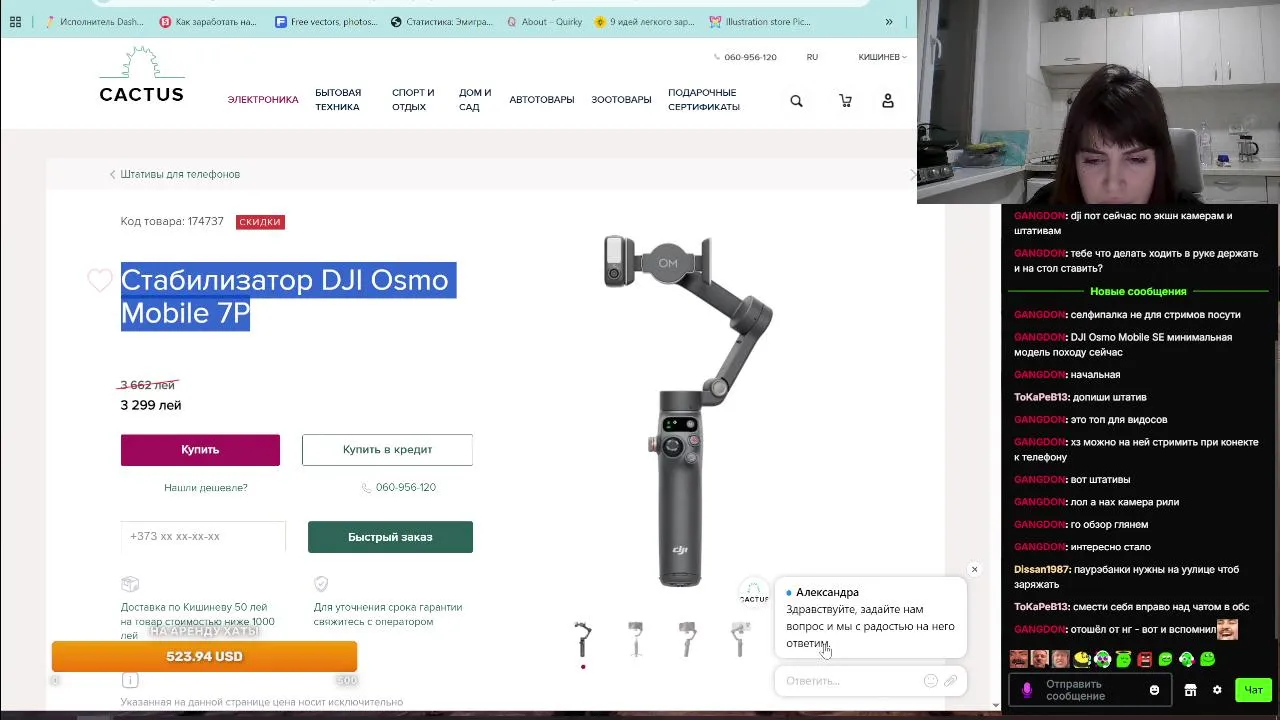Viewport: 1280px width, 720px height.
Task: Click product title Стабилизатор DJI Osmo Mobile 7P
Action: click(x=288, y=296)
